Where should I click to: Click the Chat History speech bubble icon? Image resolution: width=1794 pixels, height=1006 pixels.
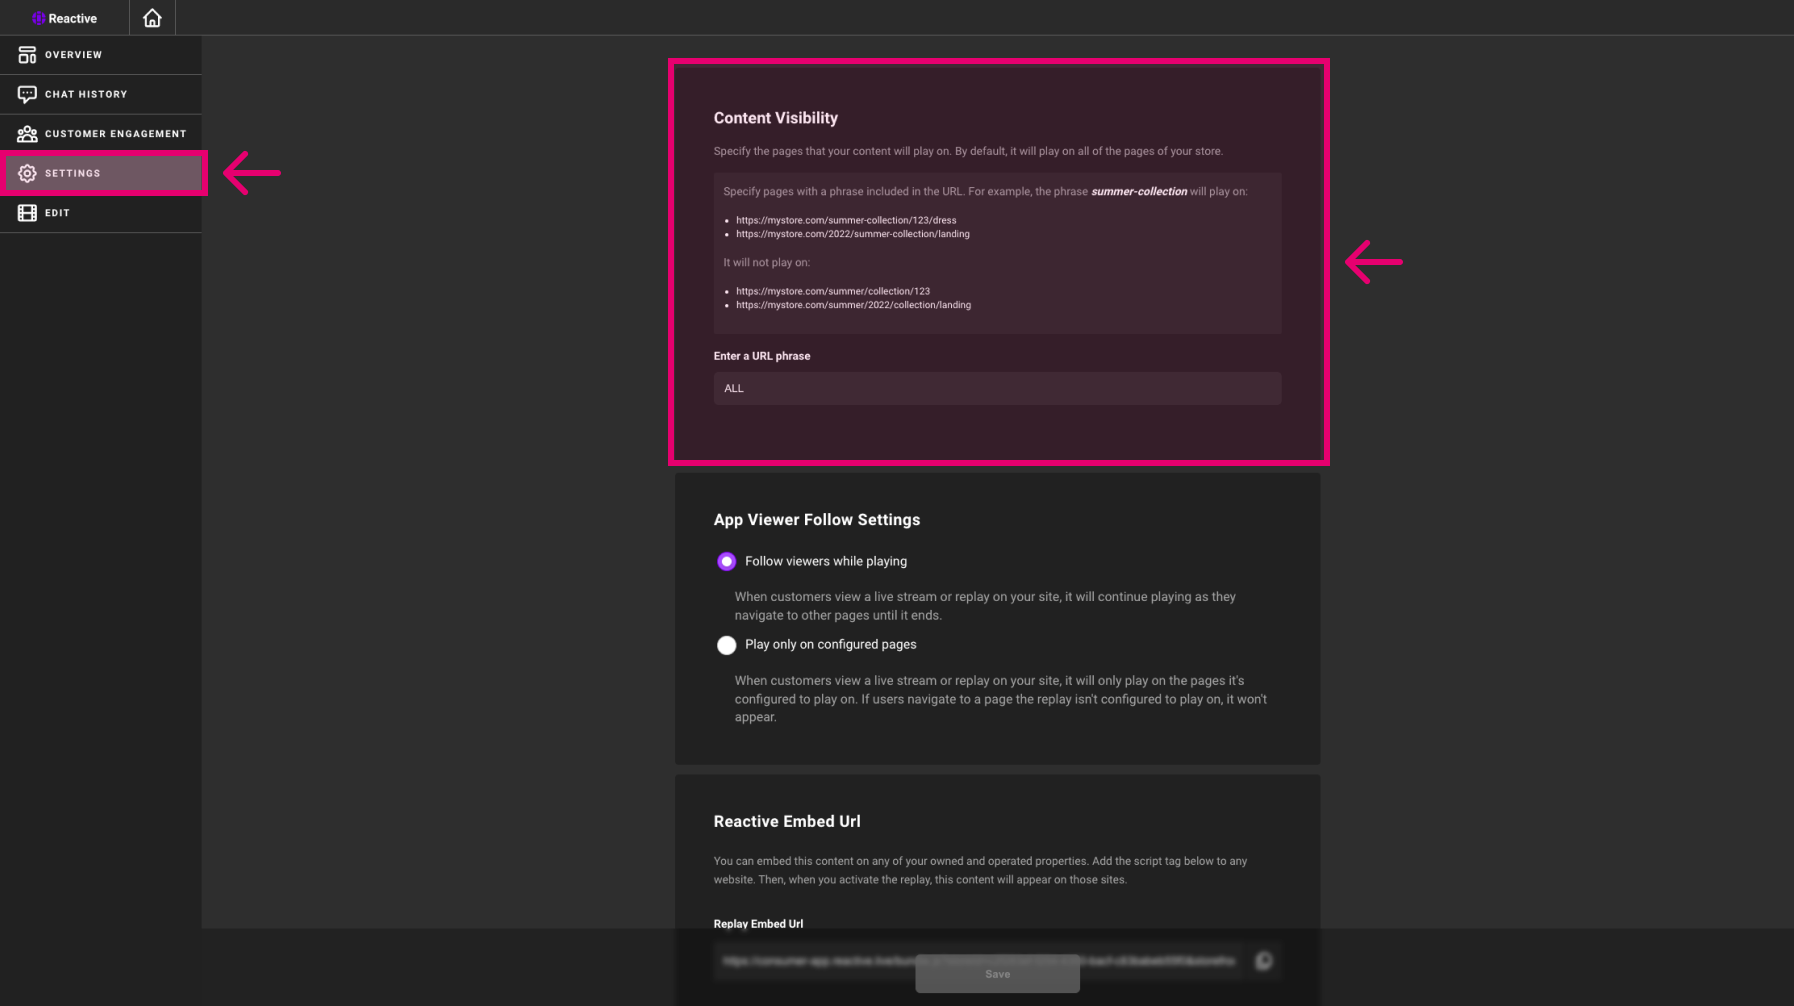coord(27,94)
